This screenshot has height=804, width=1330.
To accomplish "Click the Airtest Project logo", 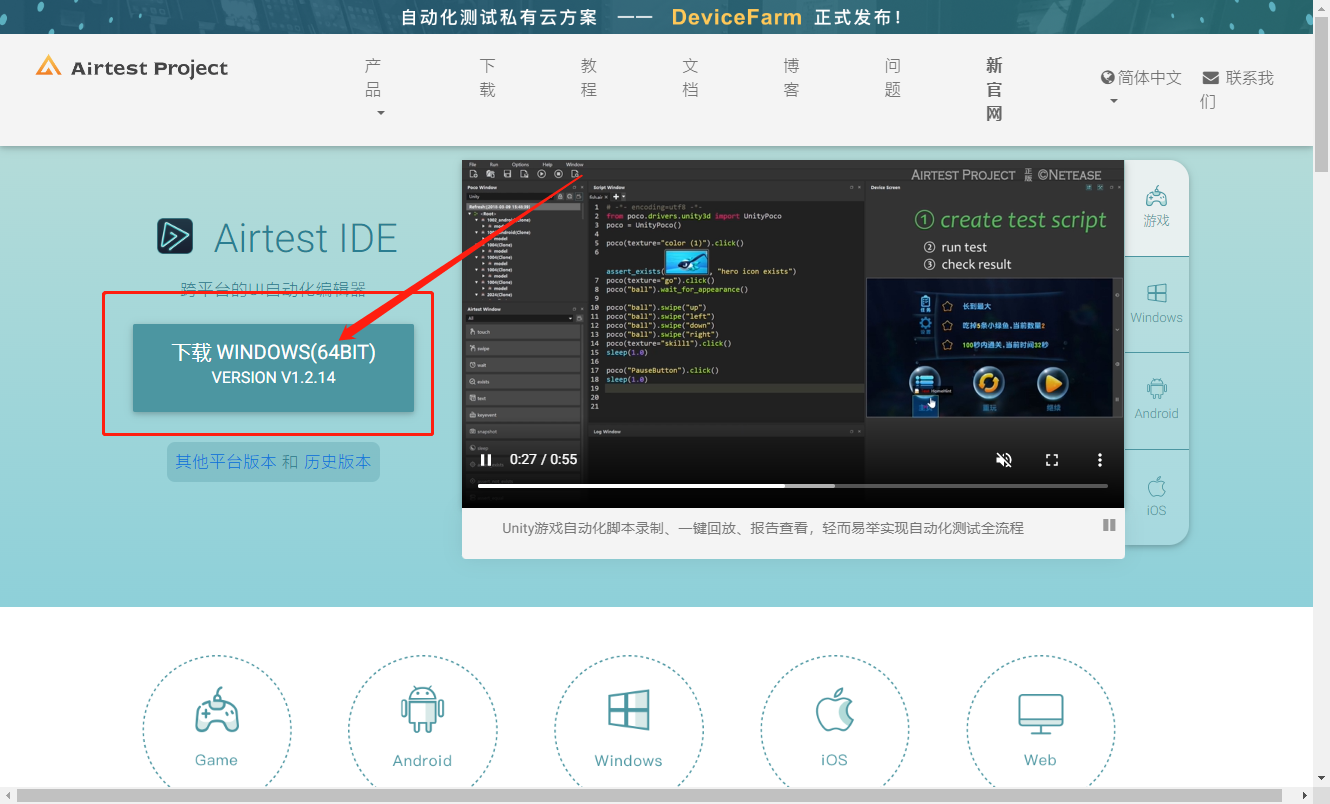I will pos(131,68).
